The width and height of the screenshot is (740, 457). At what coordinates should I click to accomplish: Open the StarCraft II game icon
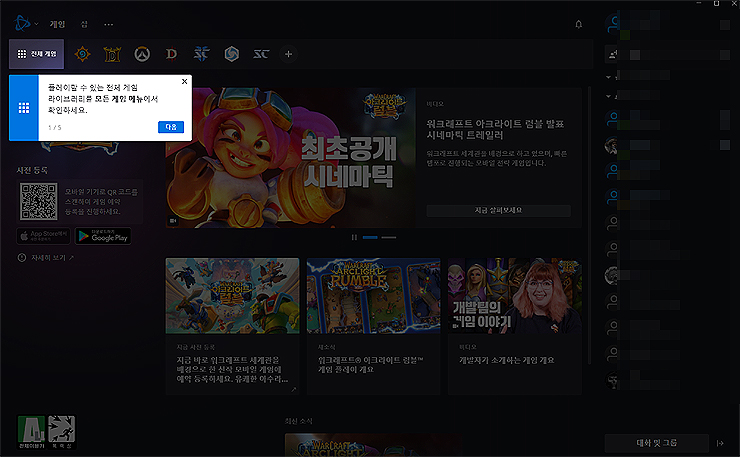202,54
